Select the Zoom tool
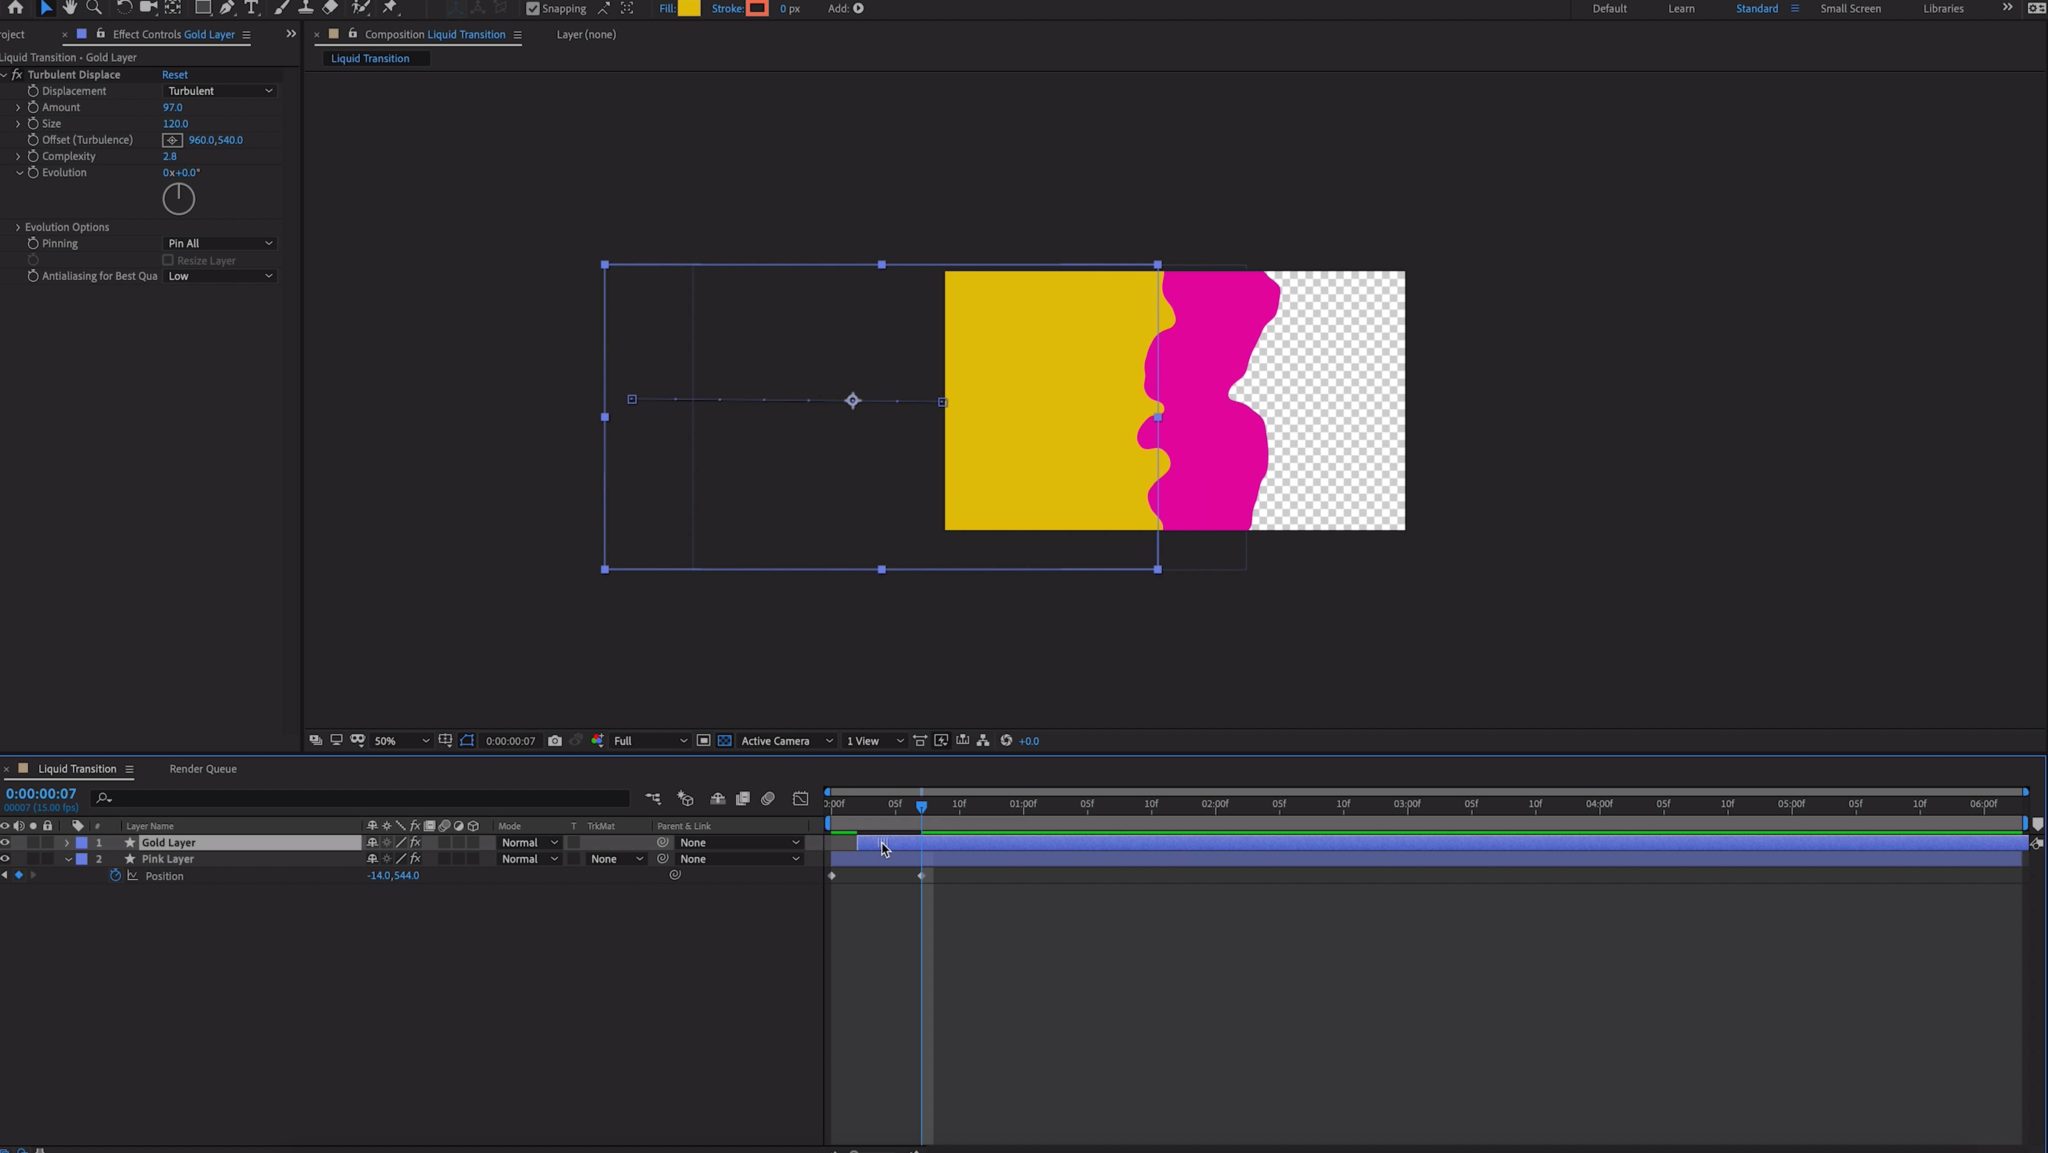The height and width of the screenshot is (1153, 2048). tap(94, 7)
